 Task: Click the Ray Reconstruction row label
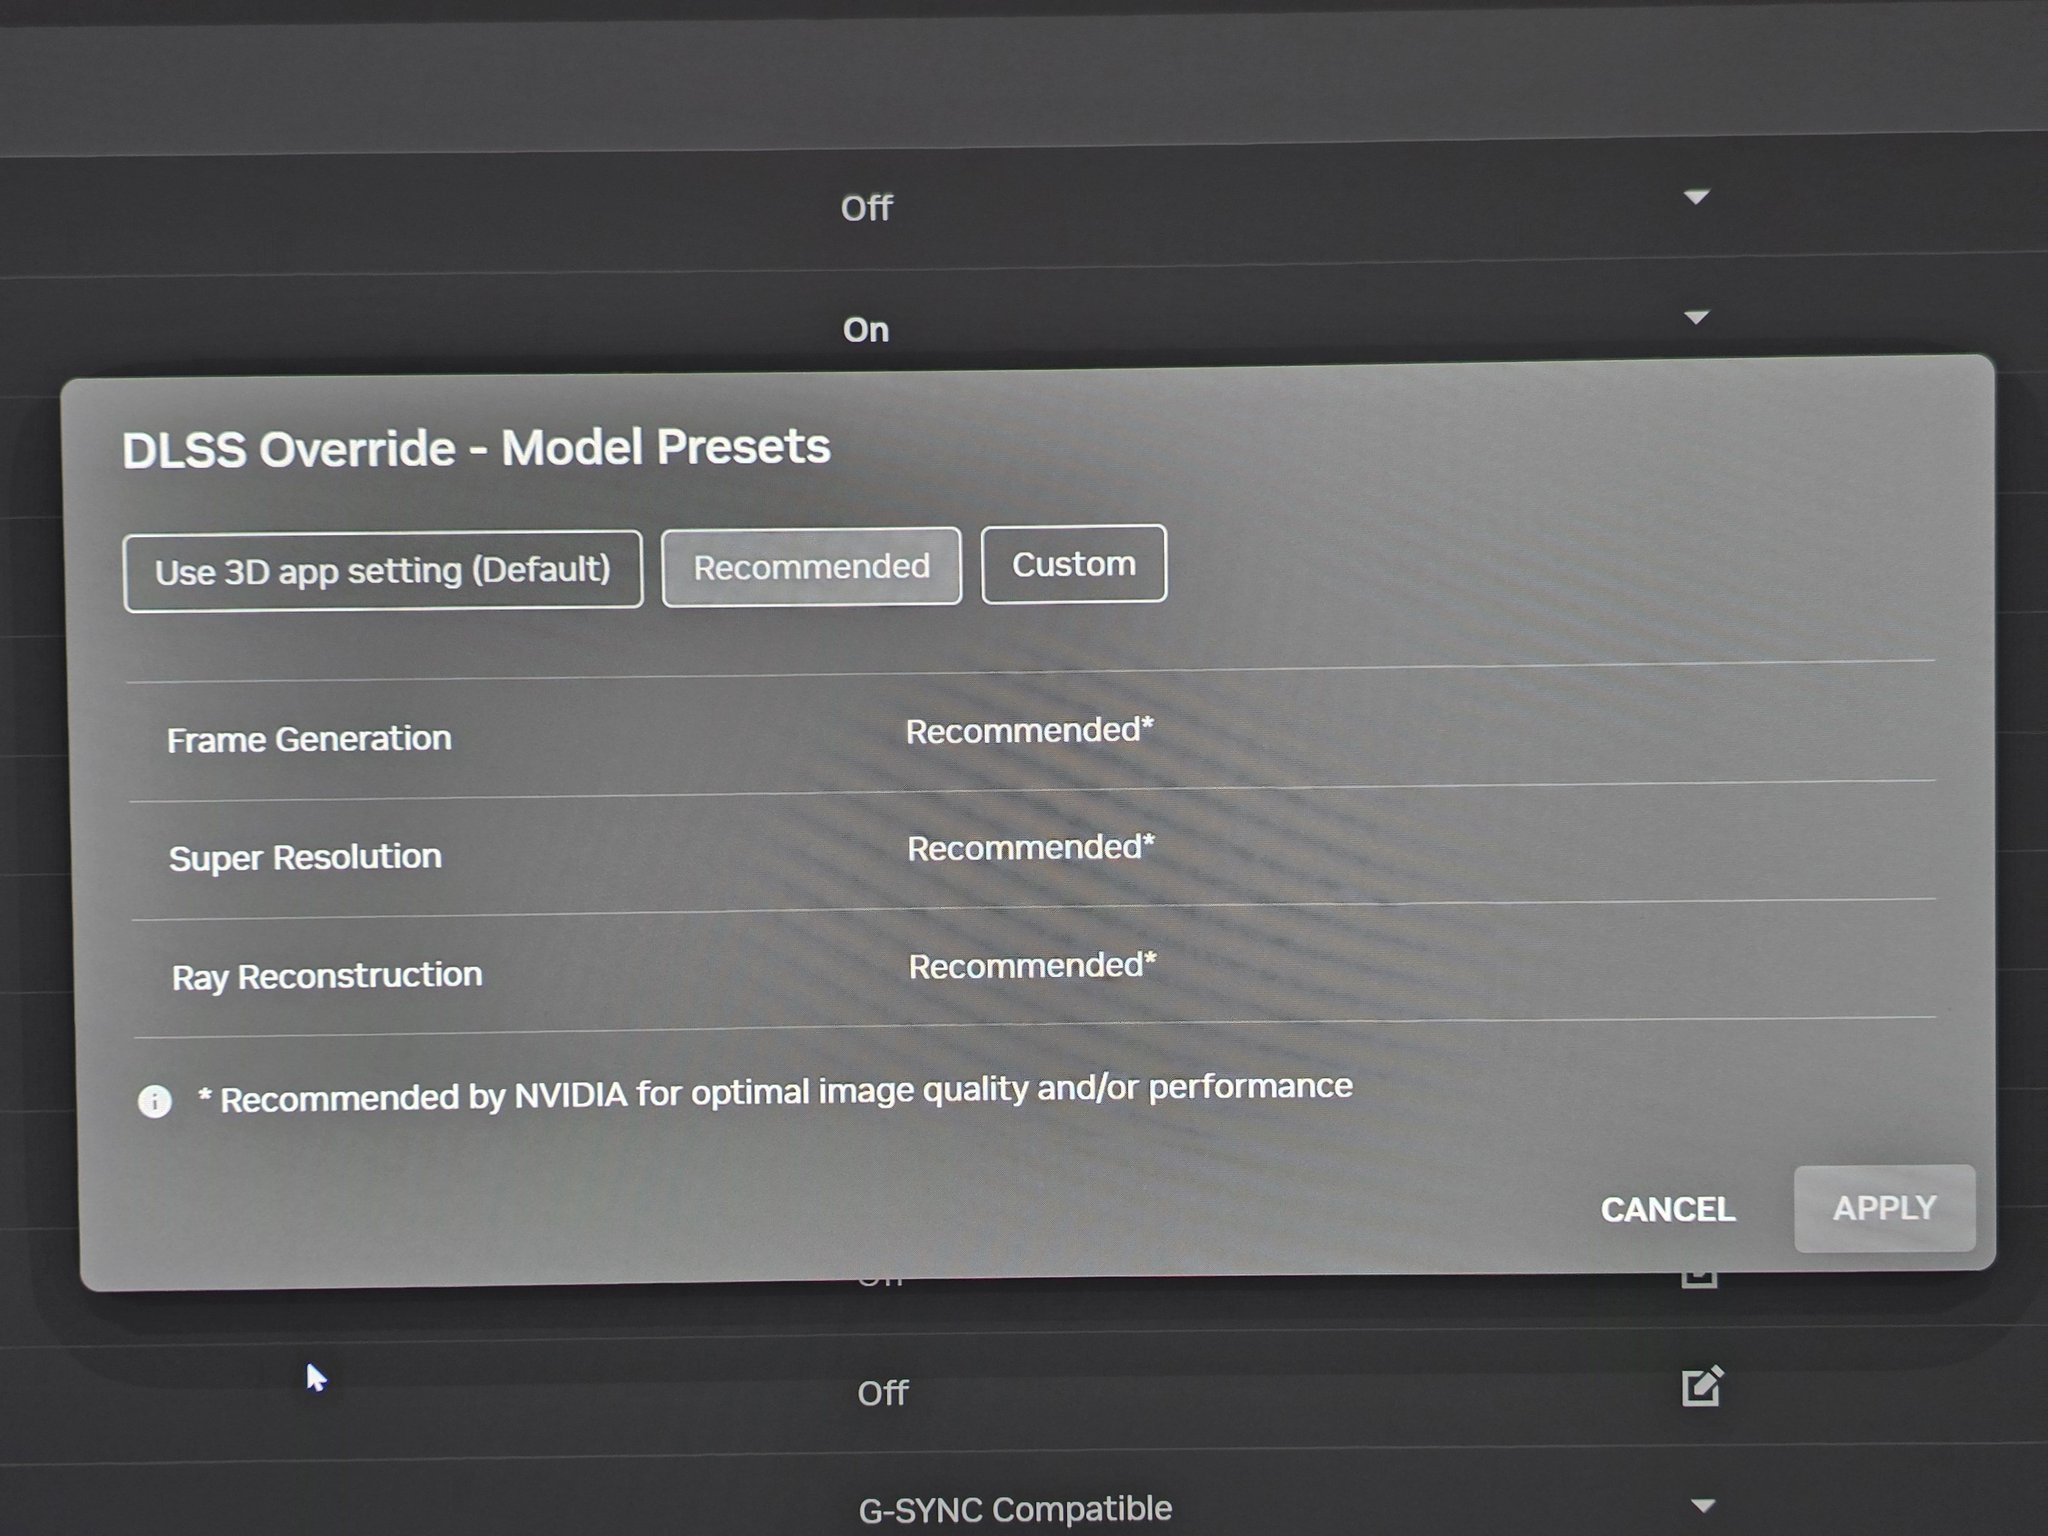pyautogui.click(x=327, y=975)
